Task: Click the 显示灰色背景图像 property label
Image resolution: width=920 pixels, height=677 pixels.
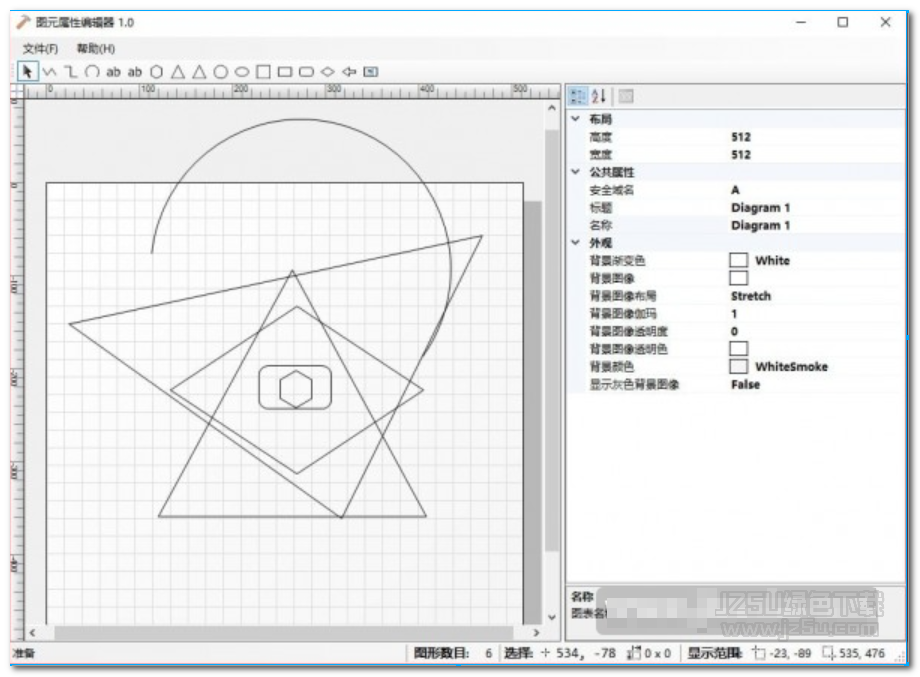Action: 634,384
